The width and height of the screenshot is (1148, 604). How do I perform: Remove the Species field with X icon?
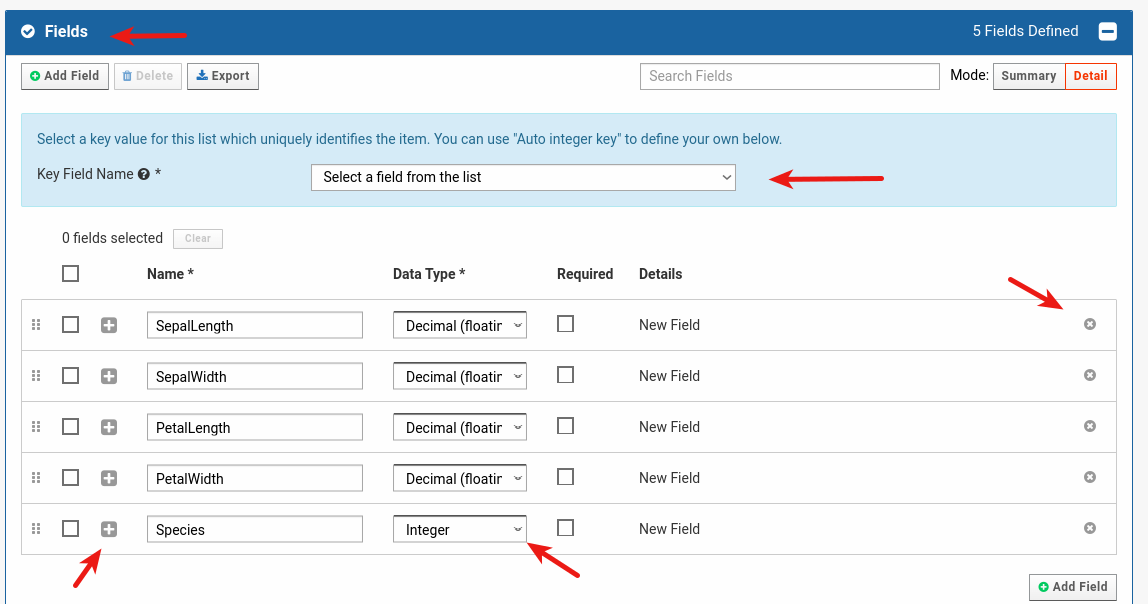click(x=1090, y=528)
